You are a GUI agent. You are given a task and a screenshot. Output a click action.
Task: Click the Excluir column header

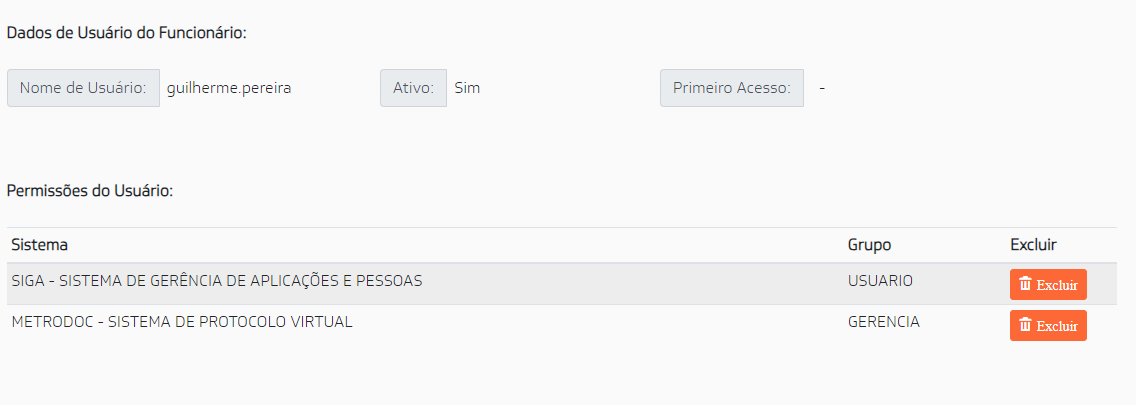1033,245
